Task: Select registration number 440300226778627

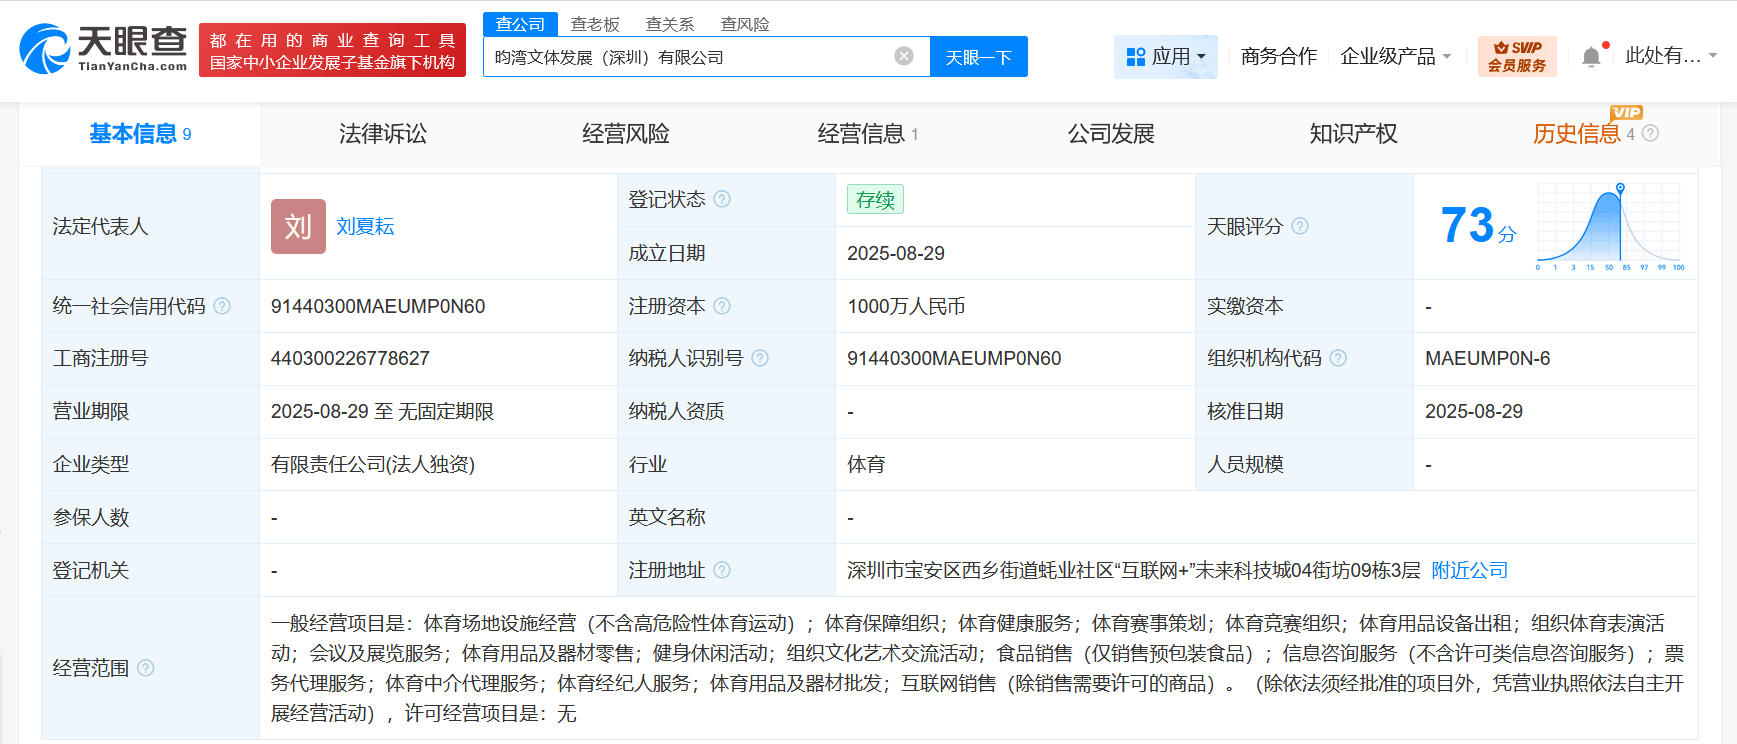Action: 350,358
